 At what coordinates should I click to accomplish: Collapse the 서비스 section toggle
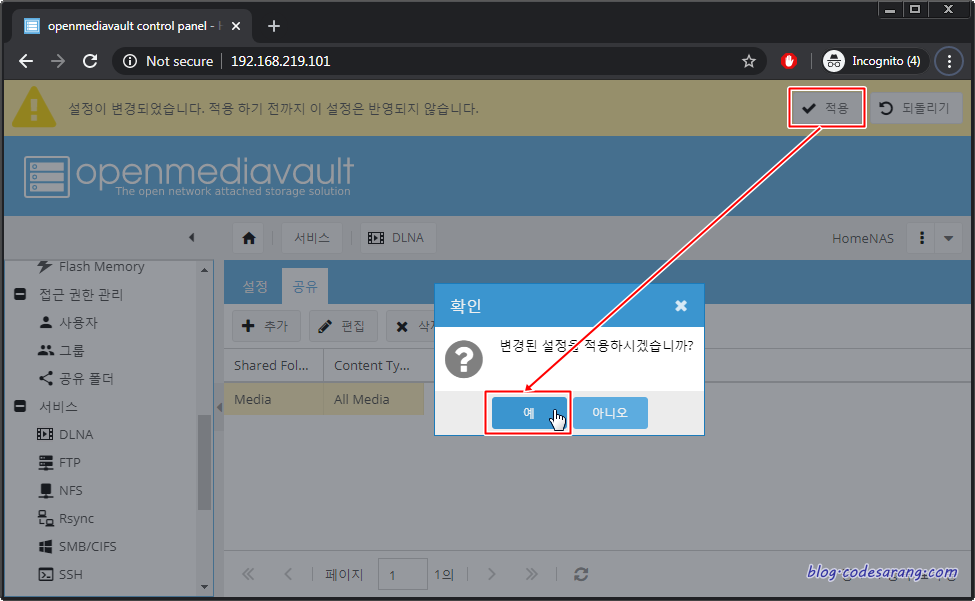(20, 406)
